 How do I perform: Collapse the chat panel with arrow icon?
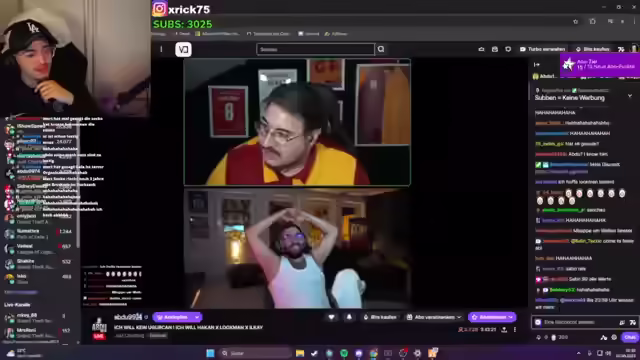pyautogui.click(x=536, y=64)
